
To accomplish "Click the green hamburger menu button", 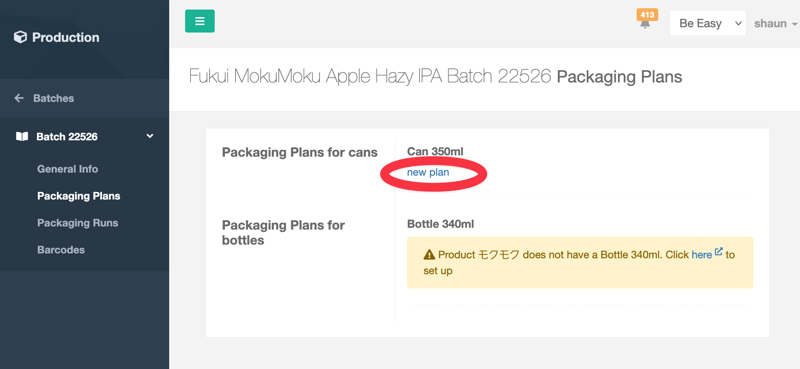I will click(x=199, y=21).
